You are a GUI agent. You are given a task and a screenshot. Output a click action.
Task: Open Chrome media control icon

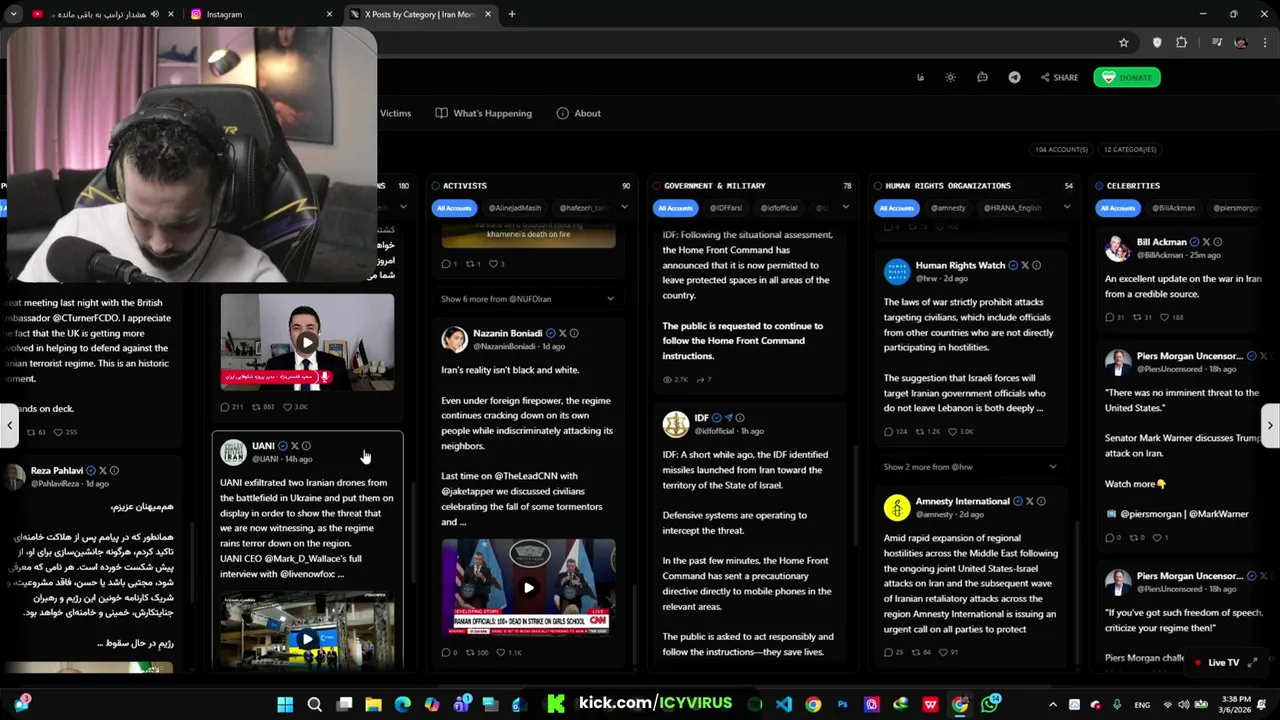(x=1217, y=42)
